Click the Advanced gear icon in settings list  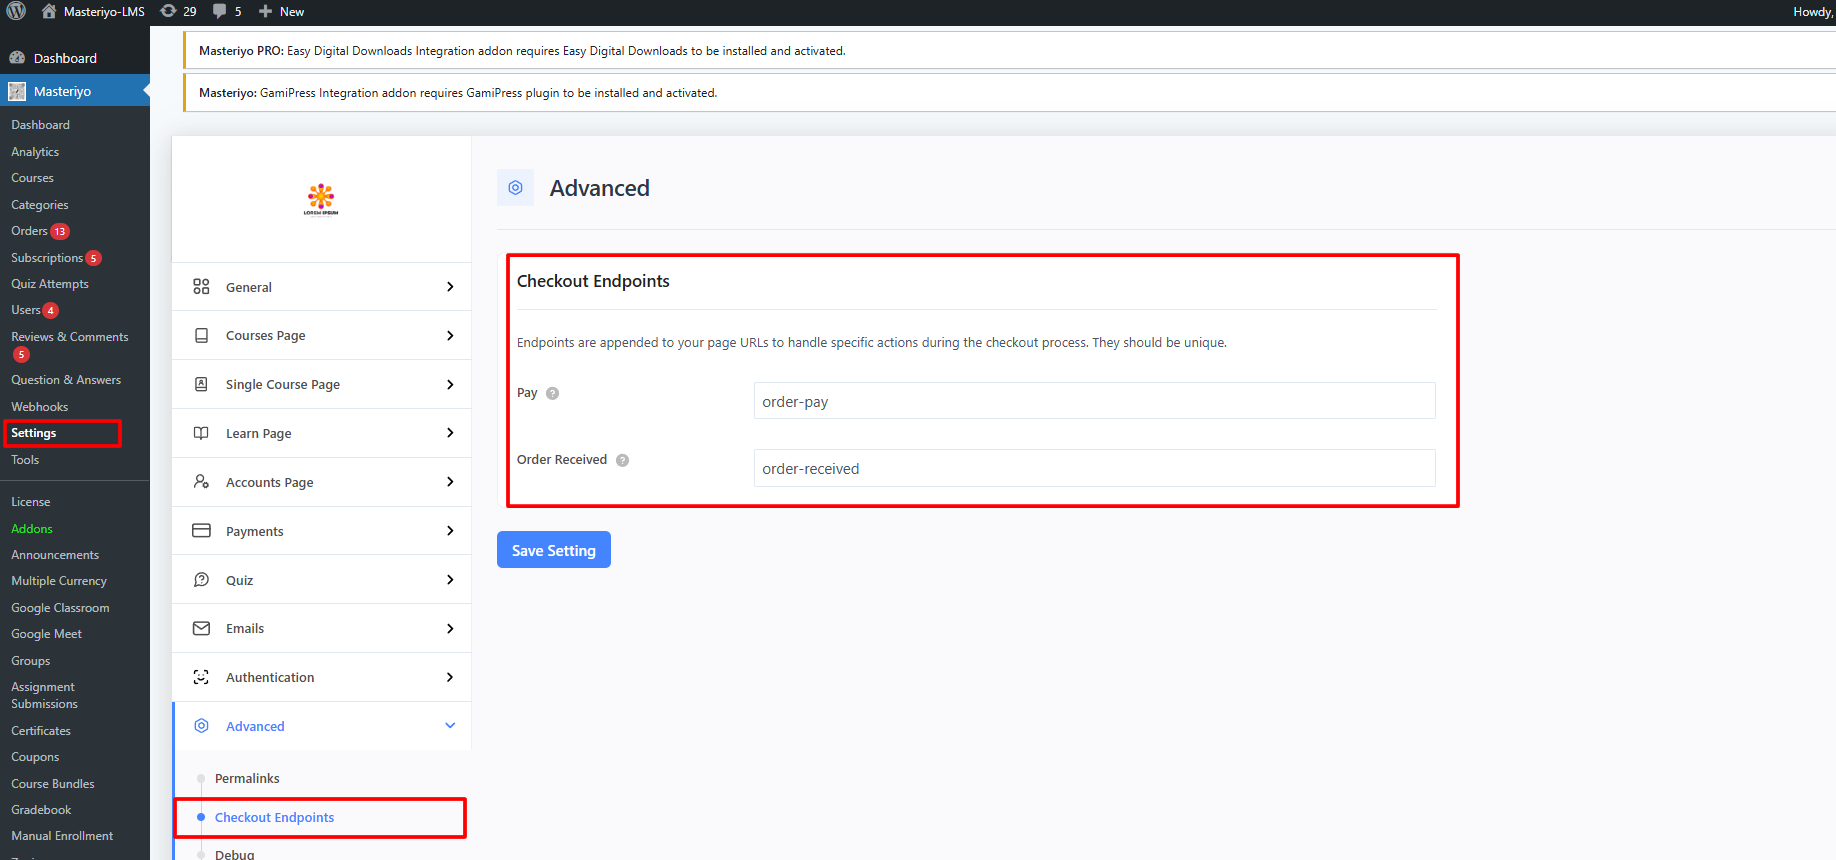tap(201, 726)
